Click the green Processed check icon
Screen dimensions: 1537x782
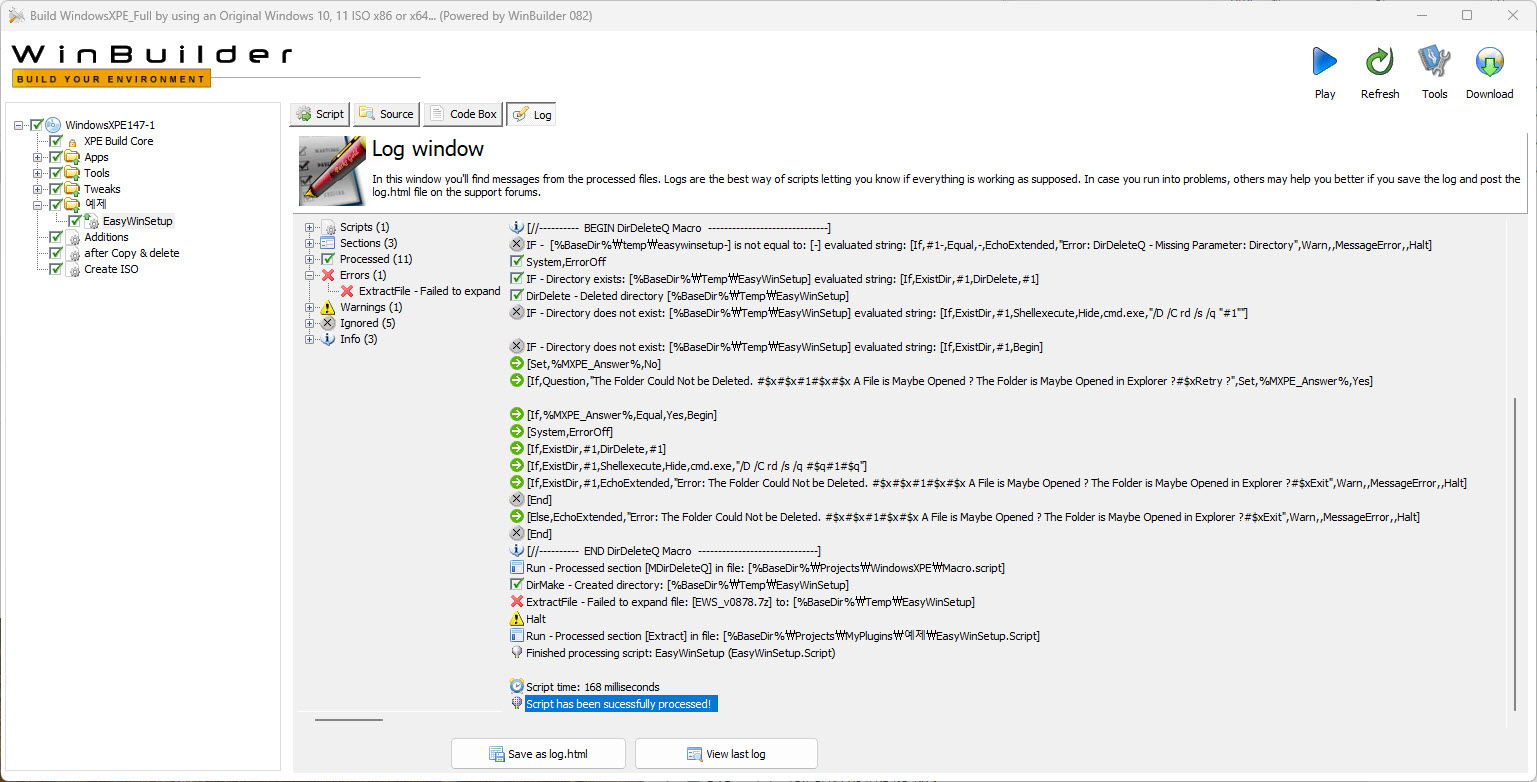[328, 259]
